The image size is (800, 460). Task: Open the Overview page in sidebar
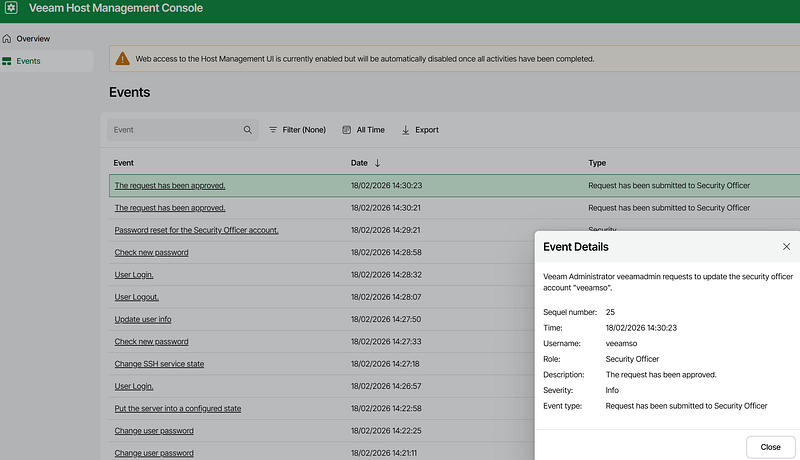point(32,39)
